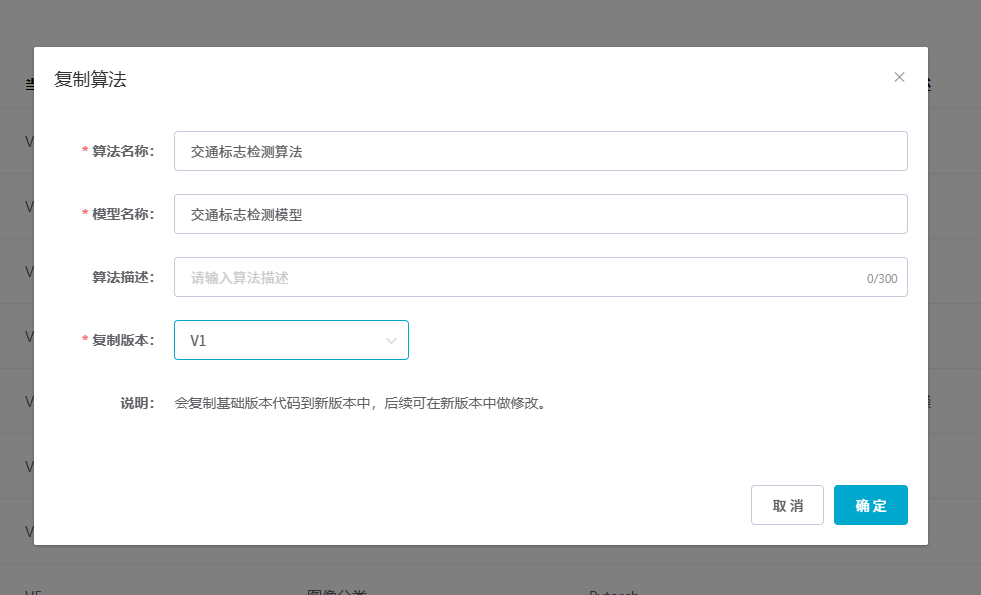The image size is (981, 595).
Task: Click the 0/300 character counter
Action: 881,279
